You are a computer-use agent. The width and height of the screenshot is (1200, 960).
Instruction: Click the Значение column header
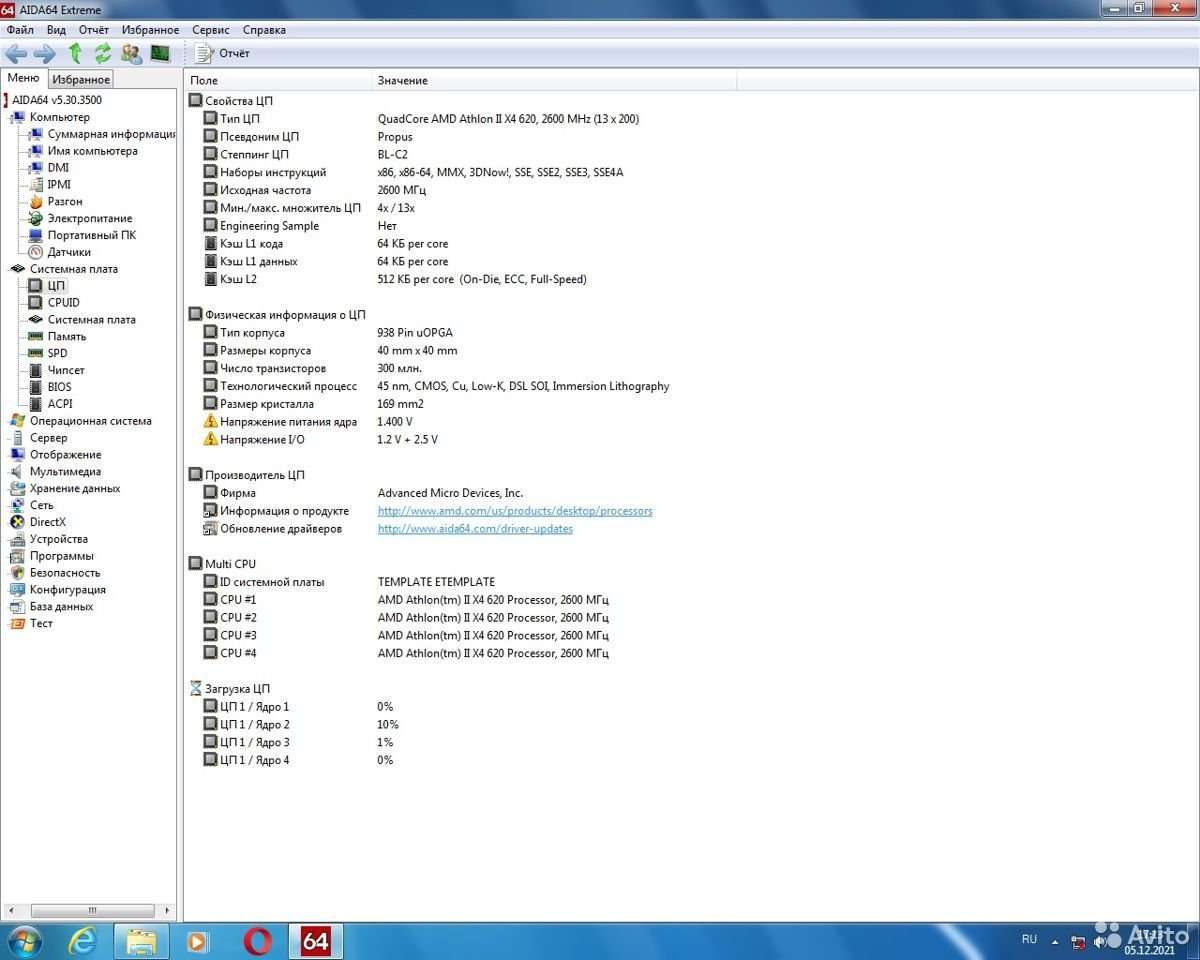pyautogui.click(x=555, y=80)
